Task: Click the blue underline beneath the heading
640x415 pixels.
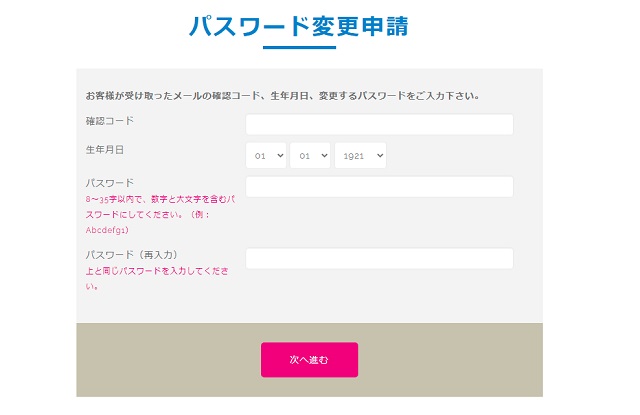Action: pos(299,47)
